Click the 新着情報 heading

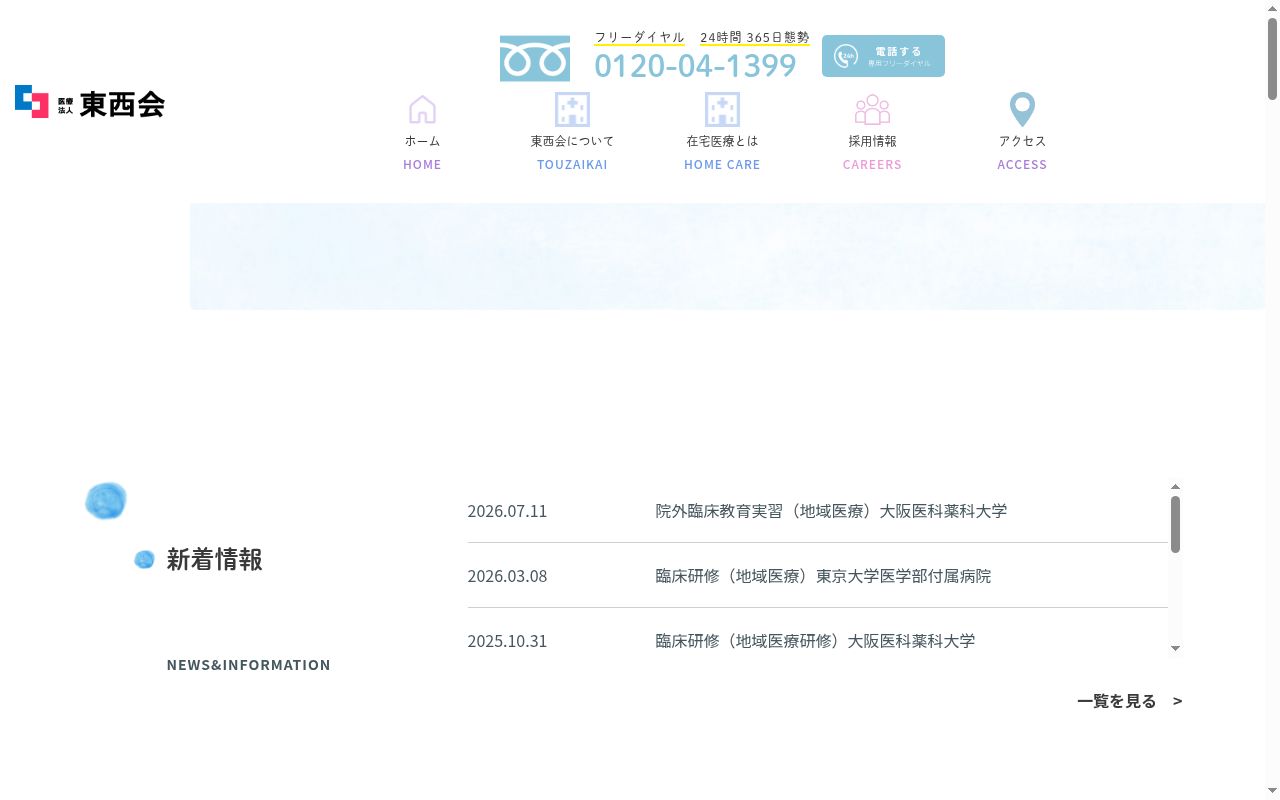214,559
